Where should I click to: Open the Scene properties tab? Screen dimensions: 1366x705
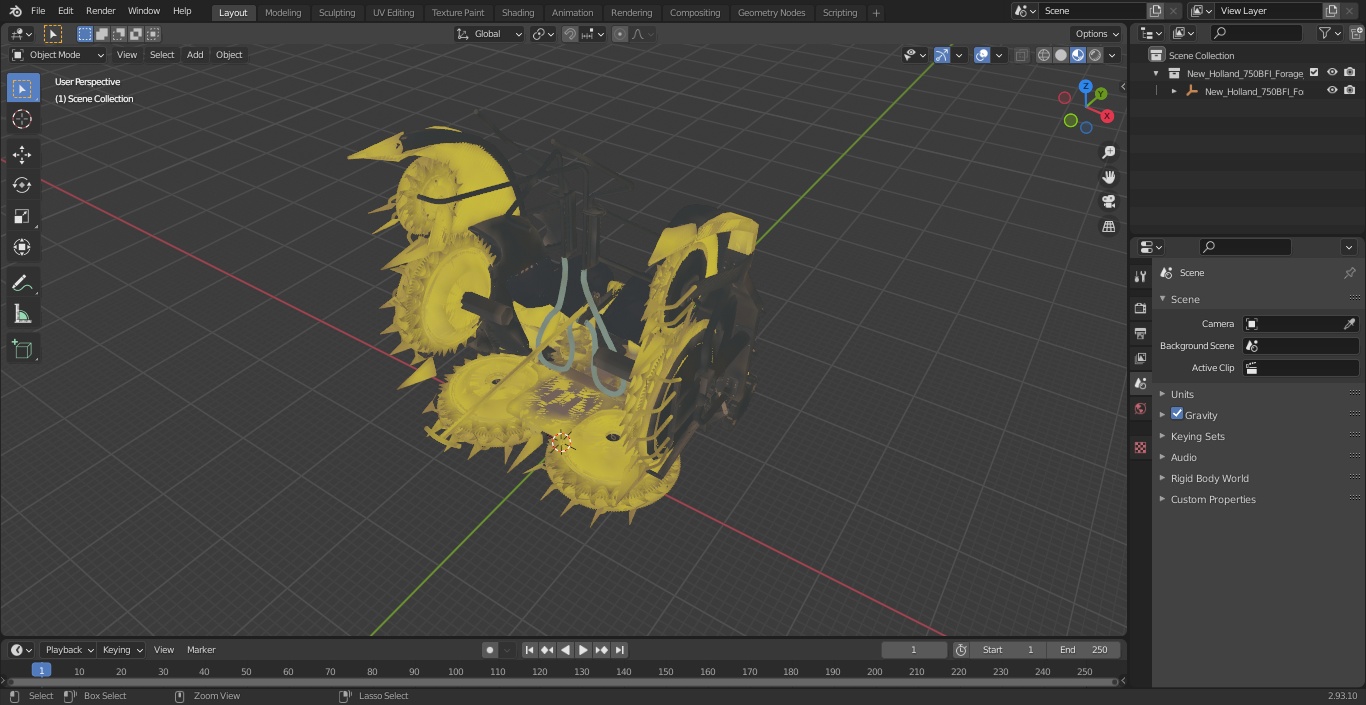1140,383
